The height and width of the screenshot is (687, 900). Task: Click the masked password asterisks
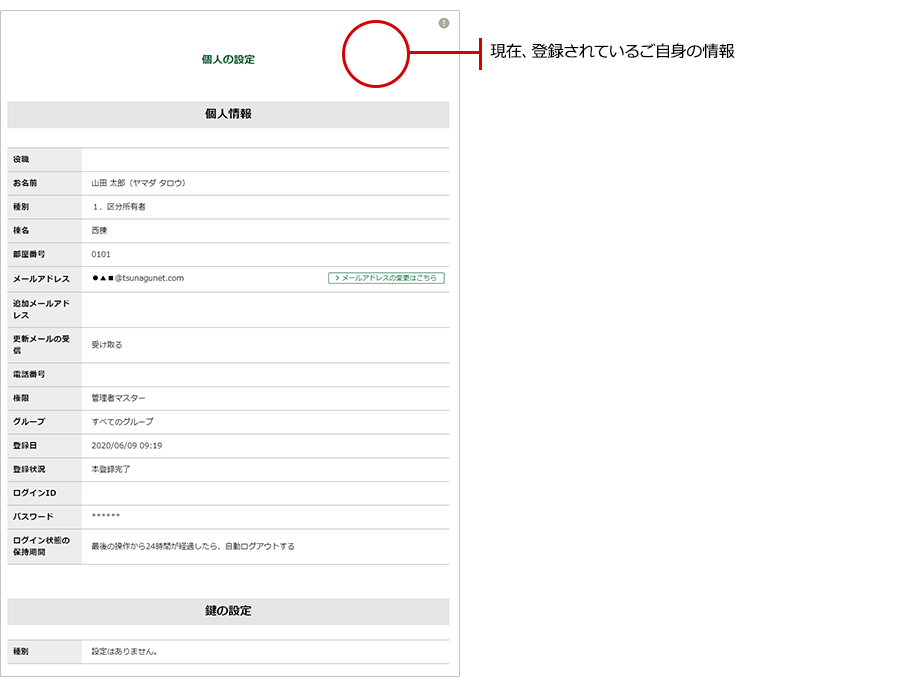coord(105,517)
